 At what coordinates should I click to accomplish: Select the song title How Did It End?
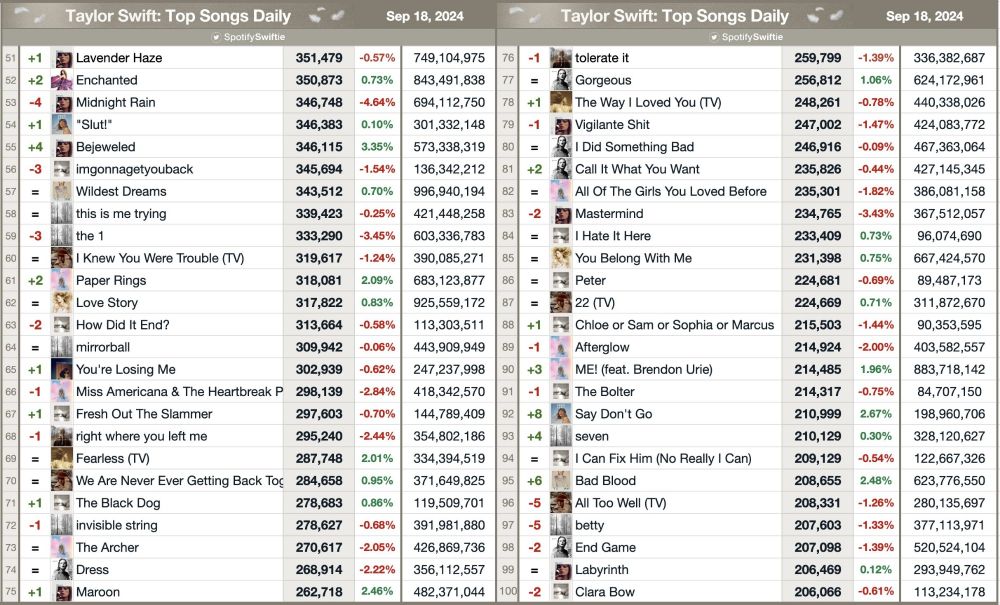click(123, 325)
